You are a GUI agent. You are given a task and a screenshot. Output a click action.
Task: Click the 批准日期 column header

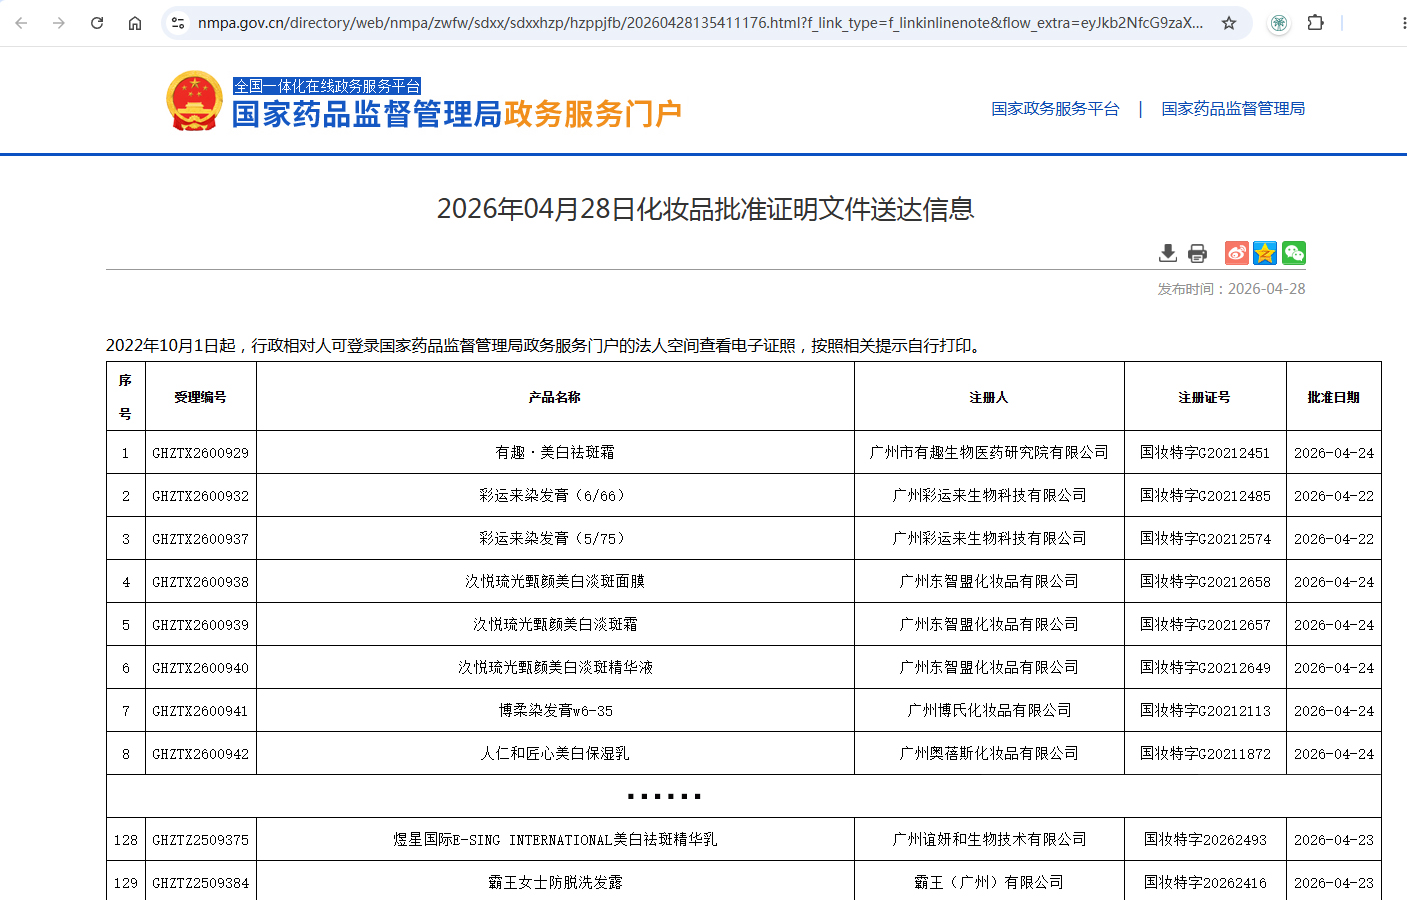(x=1334, y=397)
